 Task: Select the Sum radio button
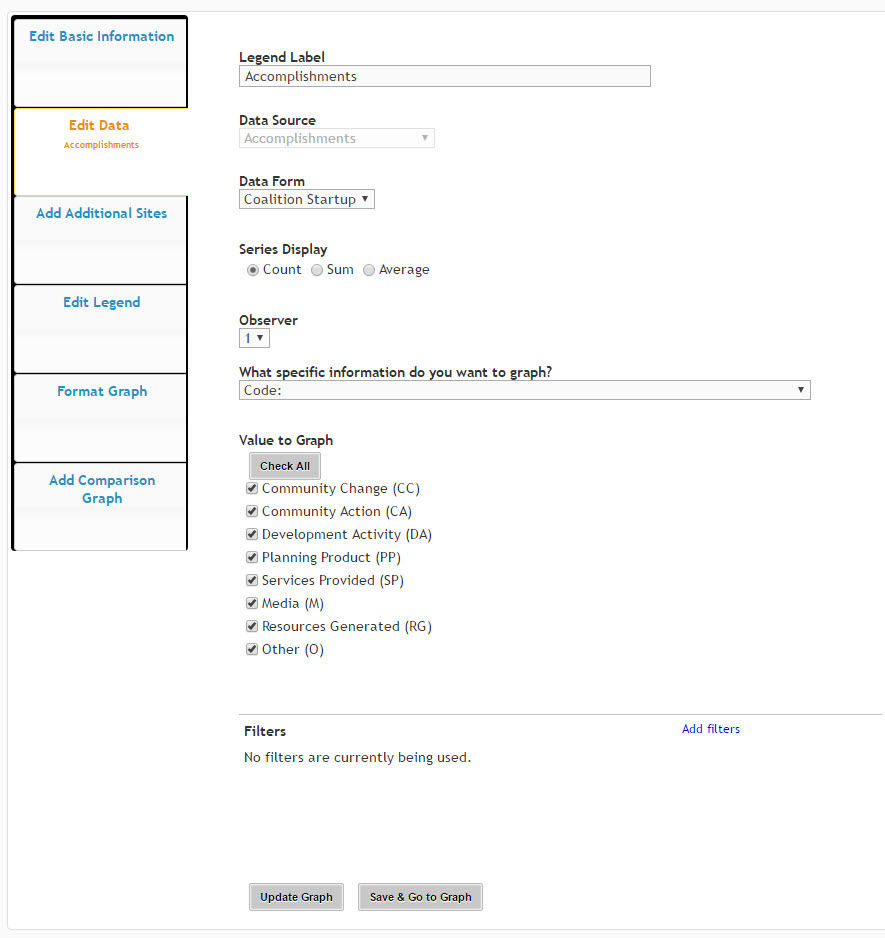[317, 270]
